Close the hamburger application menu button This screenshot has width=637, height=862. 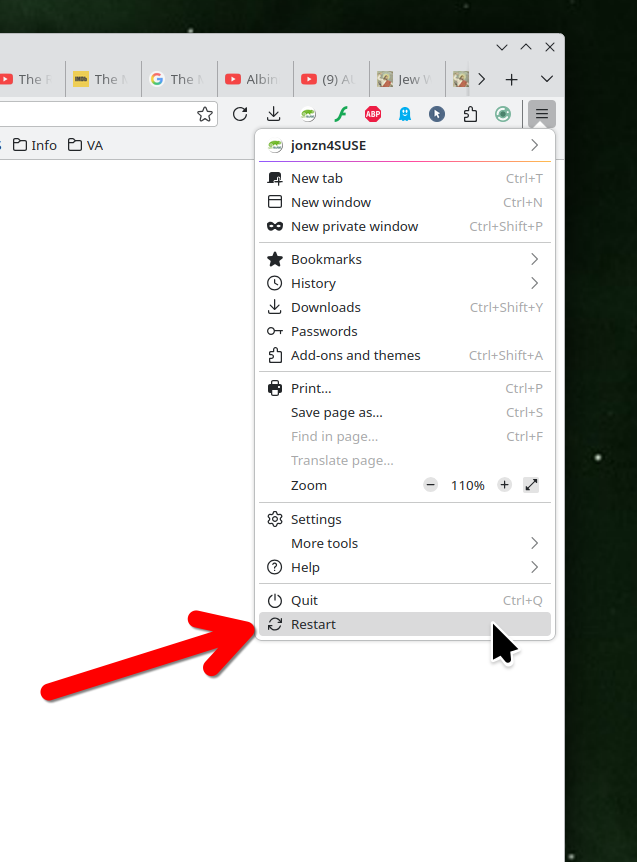click(x=542, y=114)
